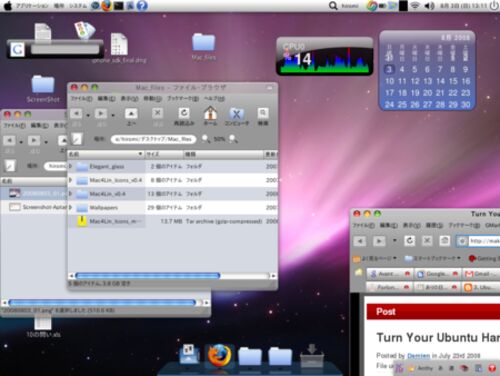Go back in the Firefox window

[360, 241]
